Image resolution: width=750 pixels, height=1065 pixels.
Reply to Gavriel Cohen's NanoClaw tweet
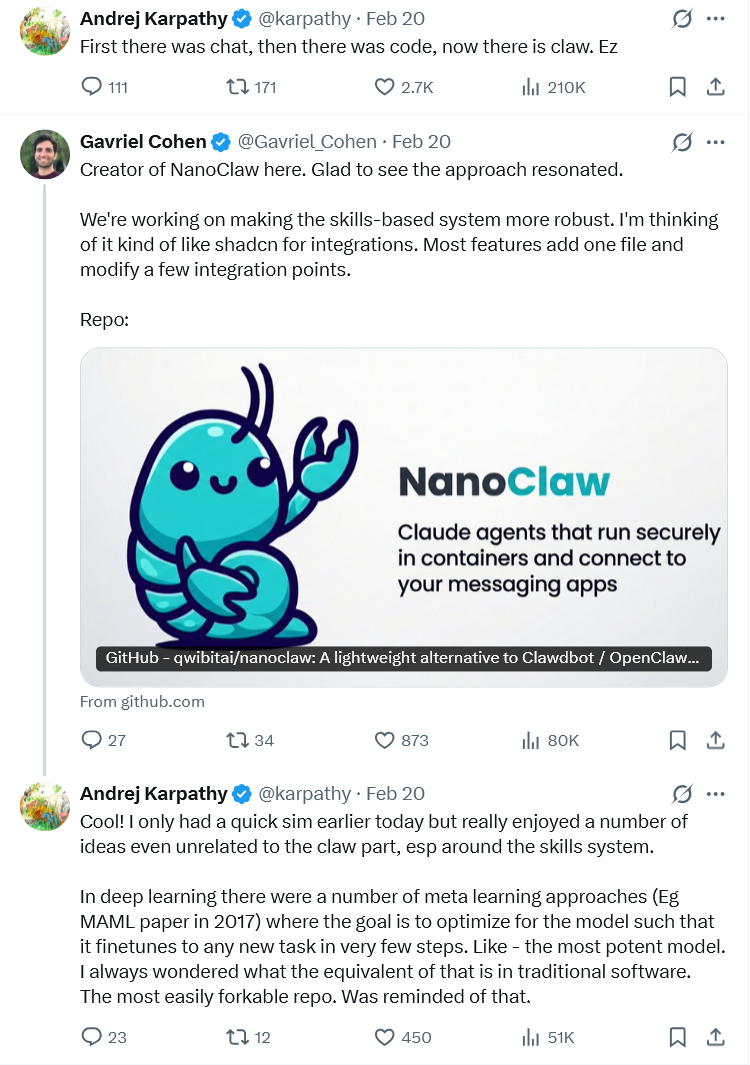coord(92,740)
